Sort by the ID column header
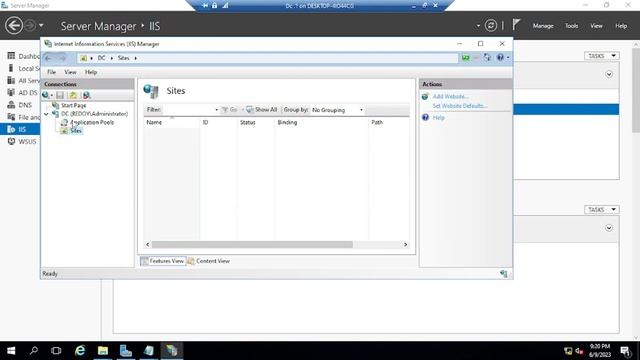The height and width of the screenshot is (360, 640). click(x=205, y=122)
